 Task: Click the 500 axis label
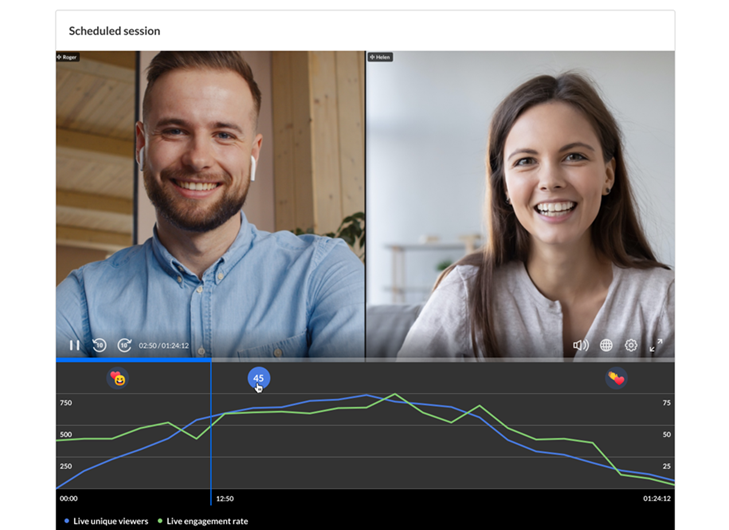(x=66, y=434)
